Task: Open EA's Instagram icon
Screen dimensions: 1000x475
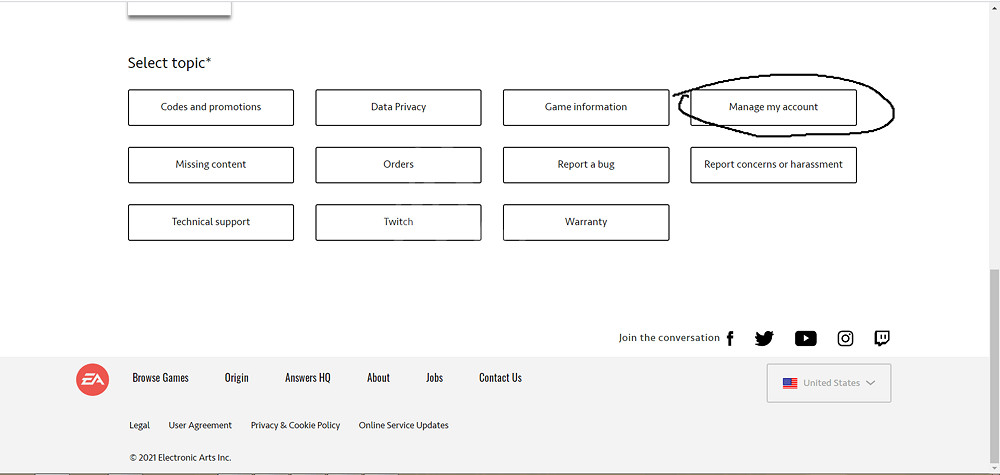Action: (845, 338)
